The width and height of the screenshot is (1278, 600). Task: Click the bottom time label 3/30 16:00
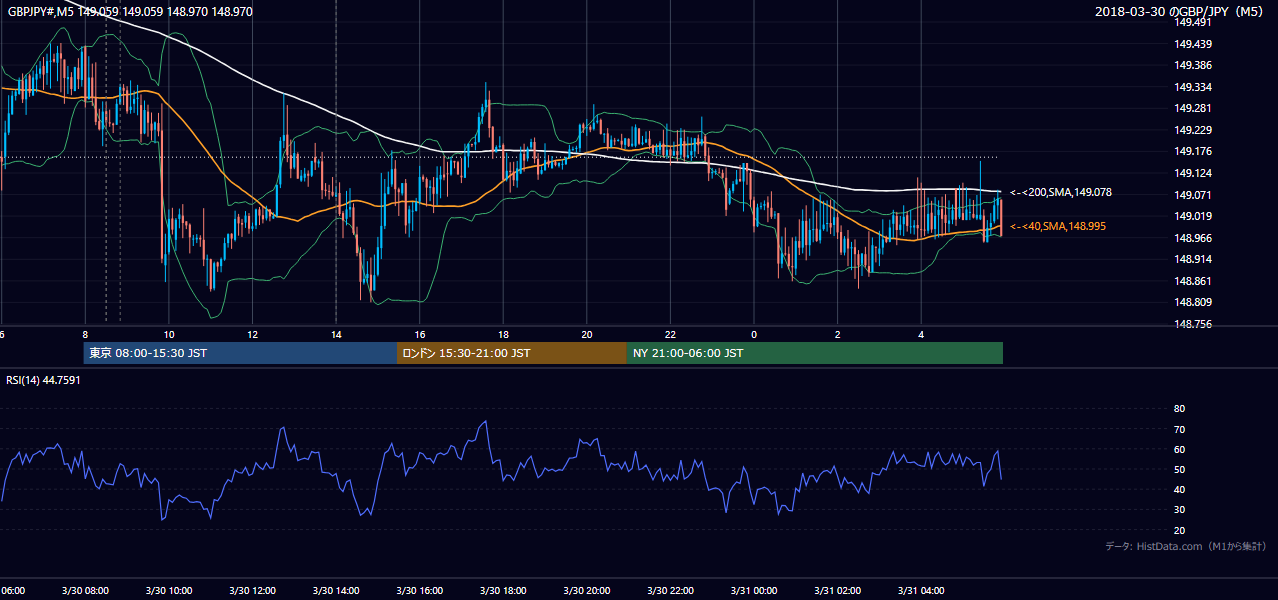click(x=419, y=591)
